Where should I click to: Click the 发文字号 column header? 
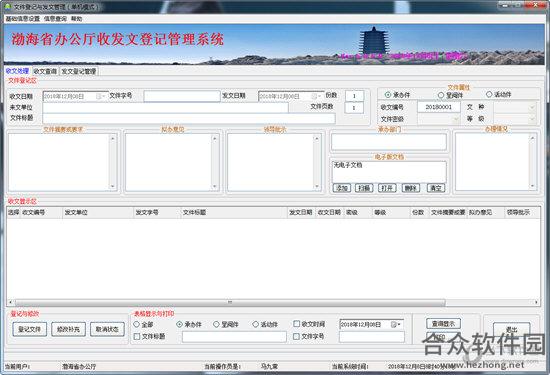point(157,213)
